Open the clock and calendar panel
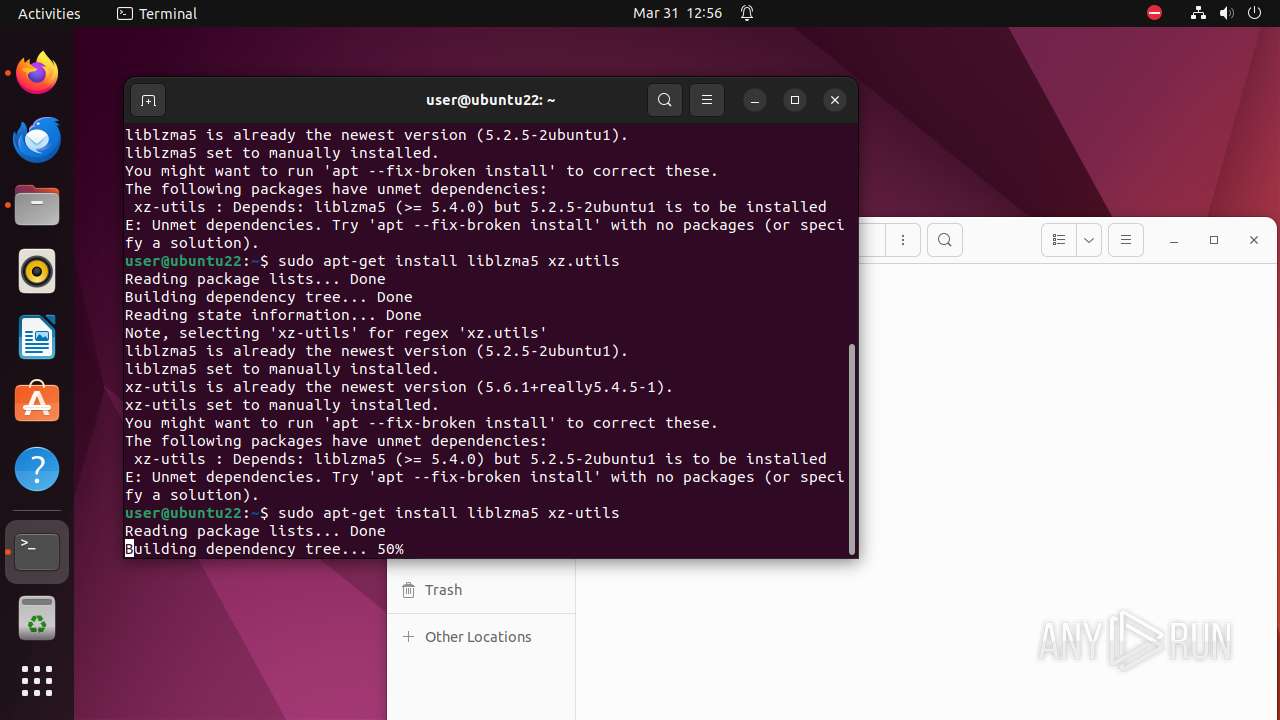 [677, 13]
